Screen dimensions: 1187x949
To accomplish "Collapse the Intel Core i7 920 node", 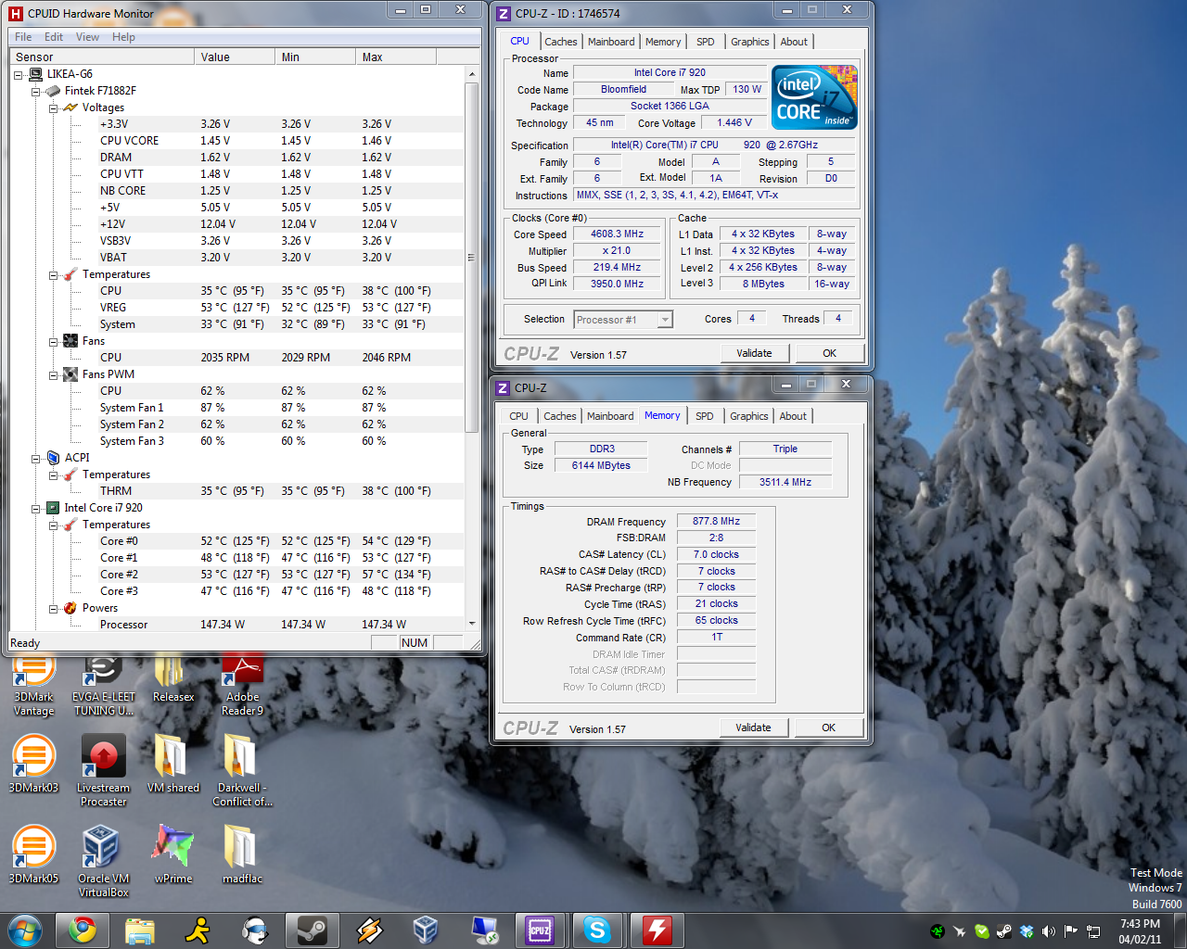I will tap(36, 509).
